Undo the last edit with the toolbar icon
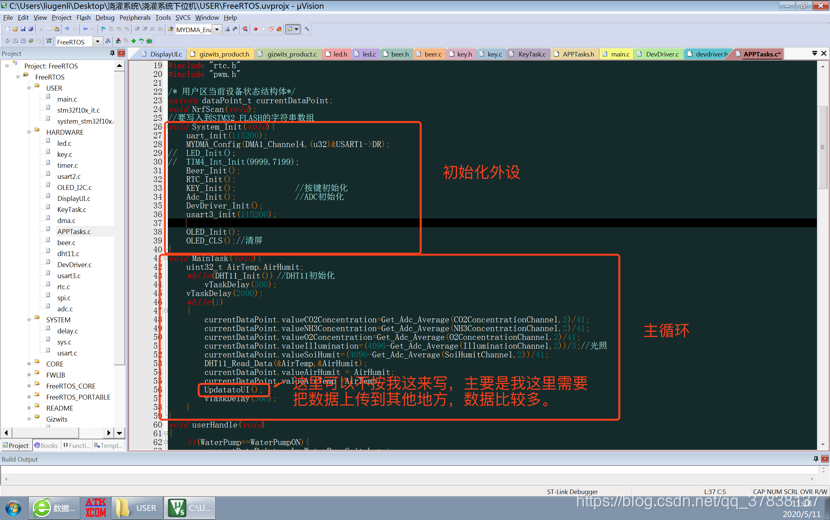 (67, 29)
